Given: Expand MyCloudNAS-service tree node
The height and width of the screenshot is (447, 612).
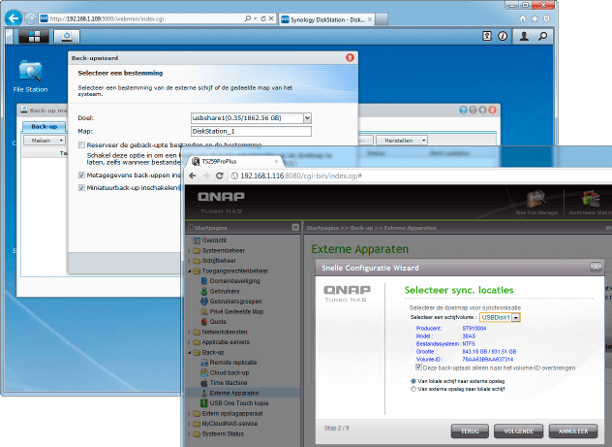Looking at the screenshot, I should pyautogui.click(x=189, y=424).
